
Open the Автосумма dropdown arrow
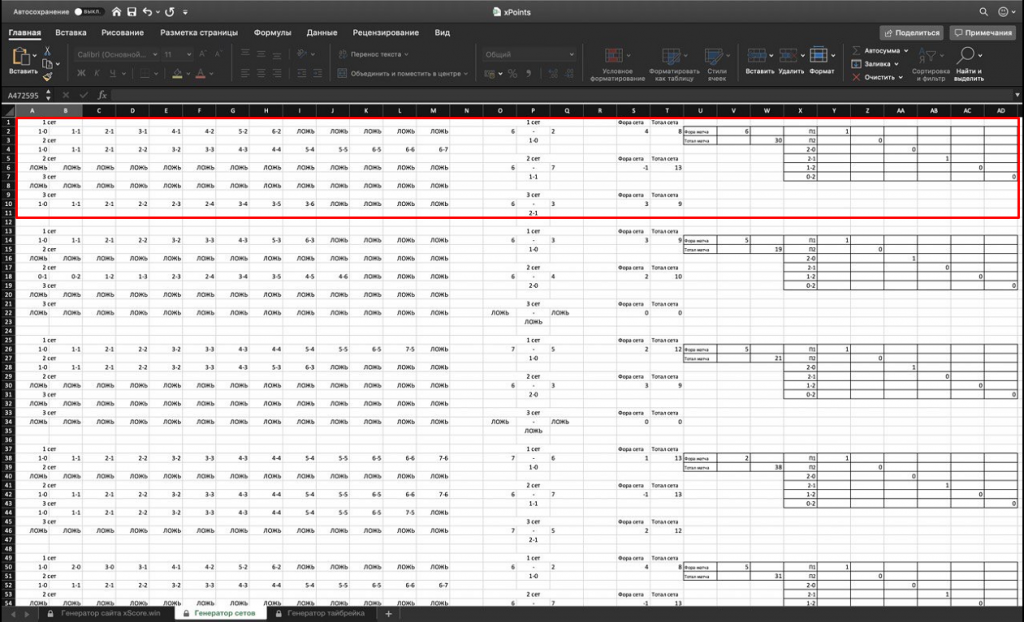tap(906, 51)
